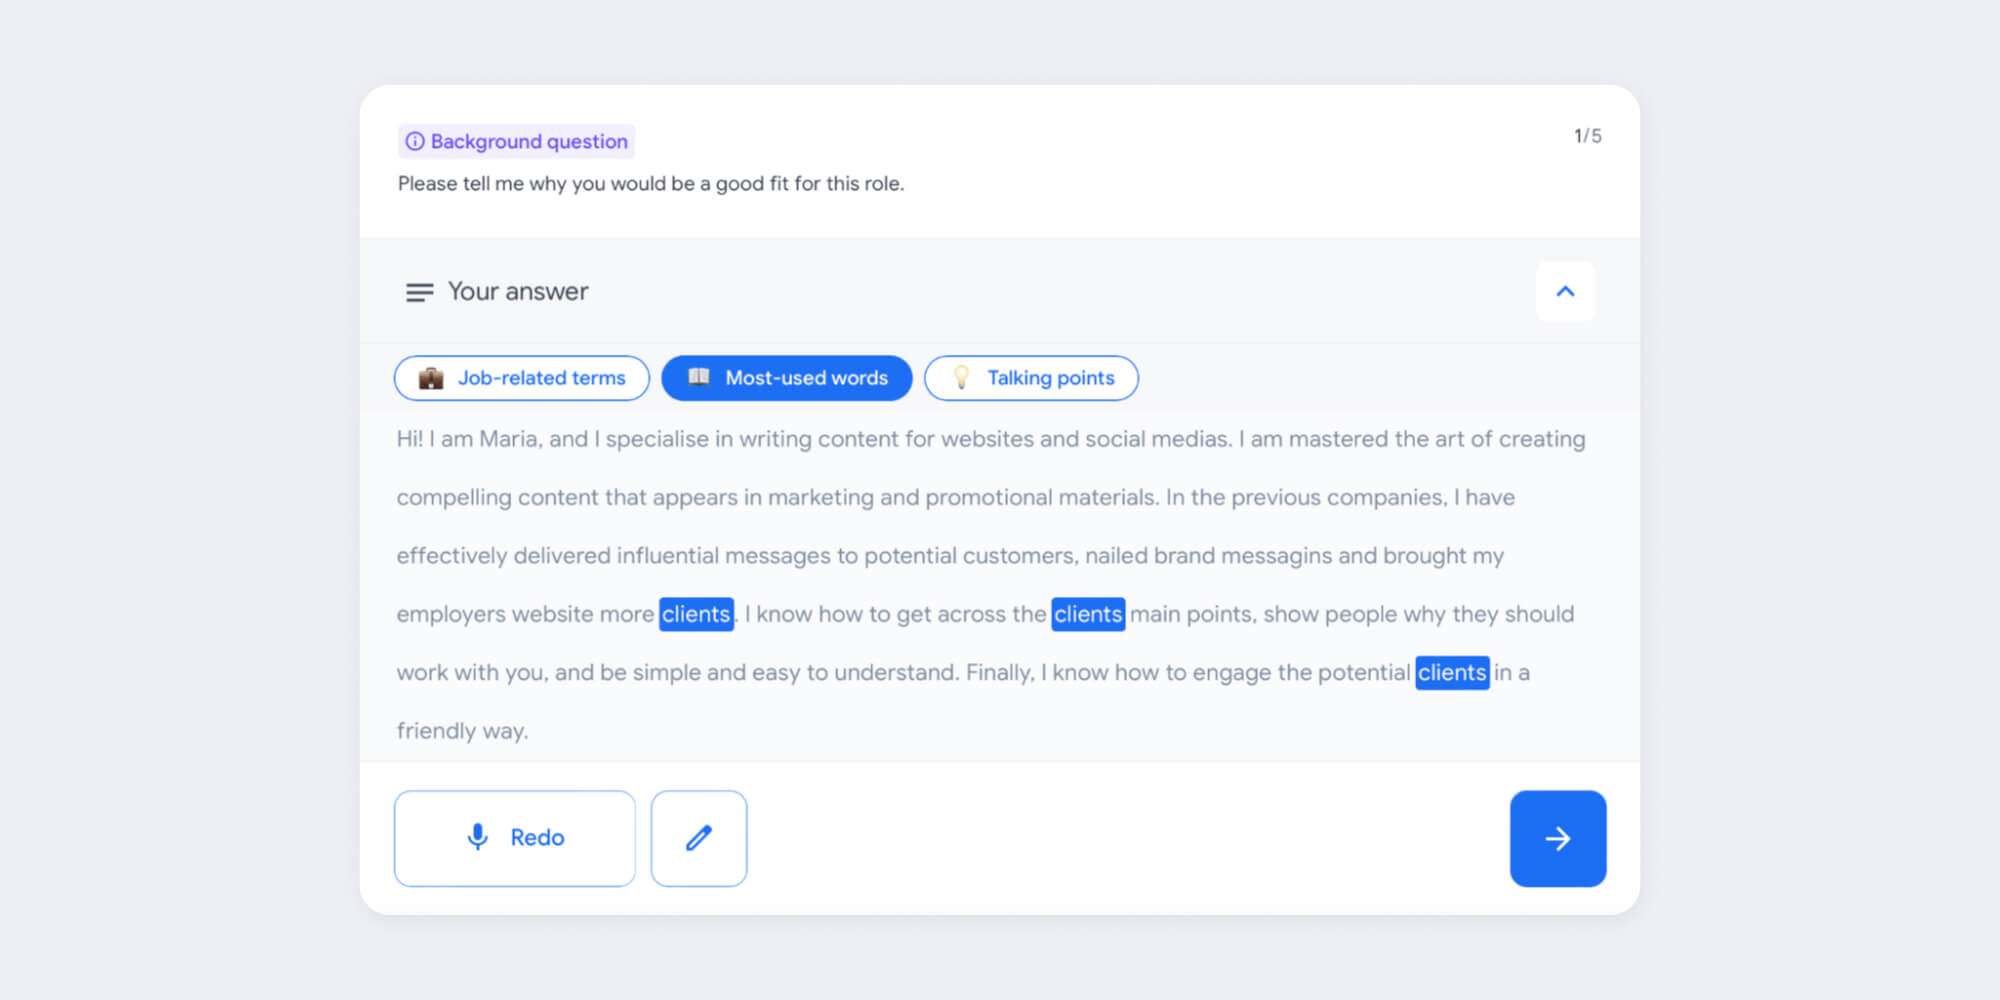Image resolution: width=2000 pixels, height=1000 pixels.
Task: Edit the answer with the pencil button
Action: pos(699,838)
